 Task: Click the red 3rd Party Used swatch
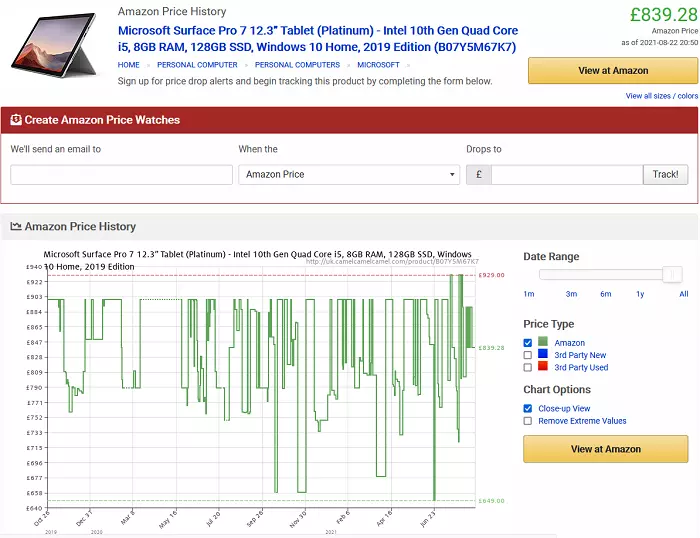tap(543, 366)
